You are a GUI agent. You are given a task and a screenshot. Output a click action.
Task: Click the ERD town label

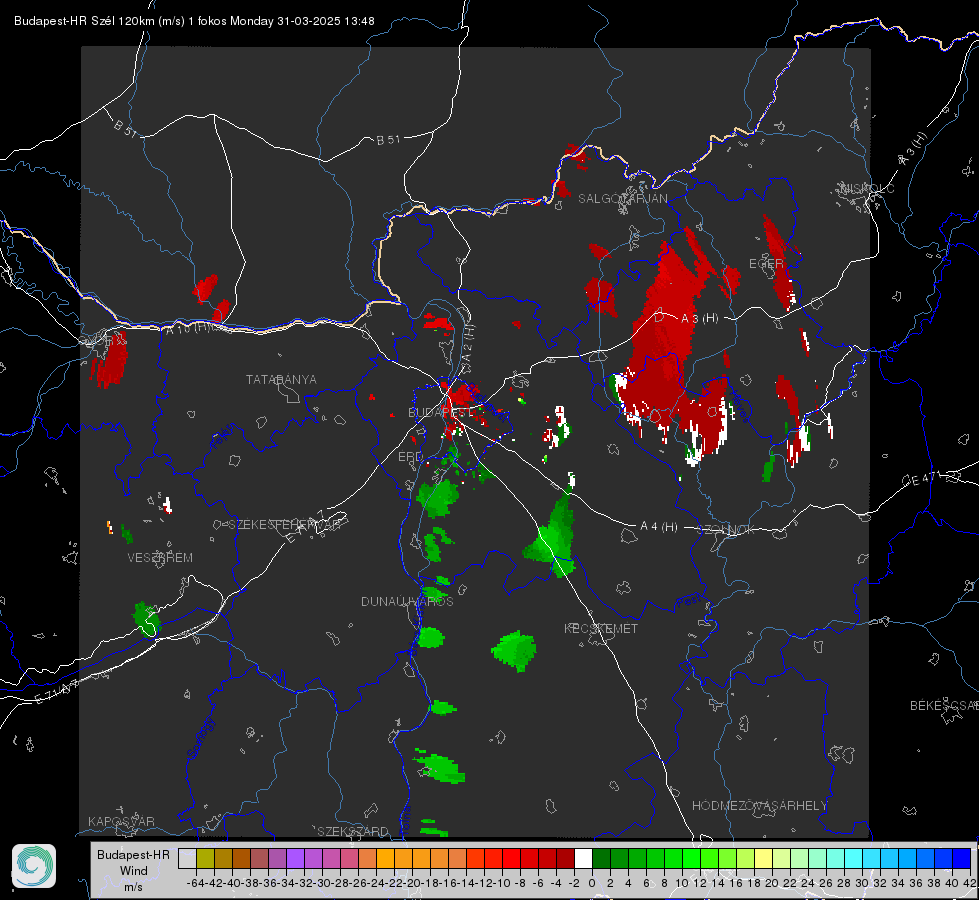[410, 457]
